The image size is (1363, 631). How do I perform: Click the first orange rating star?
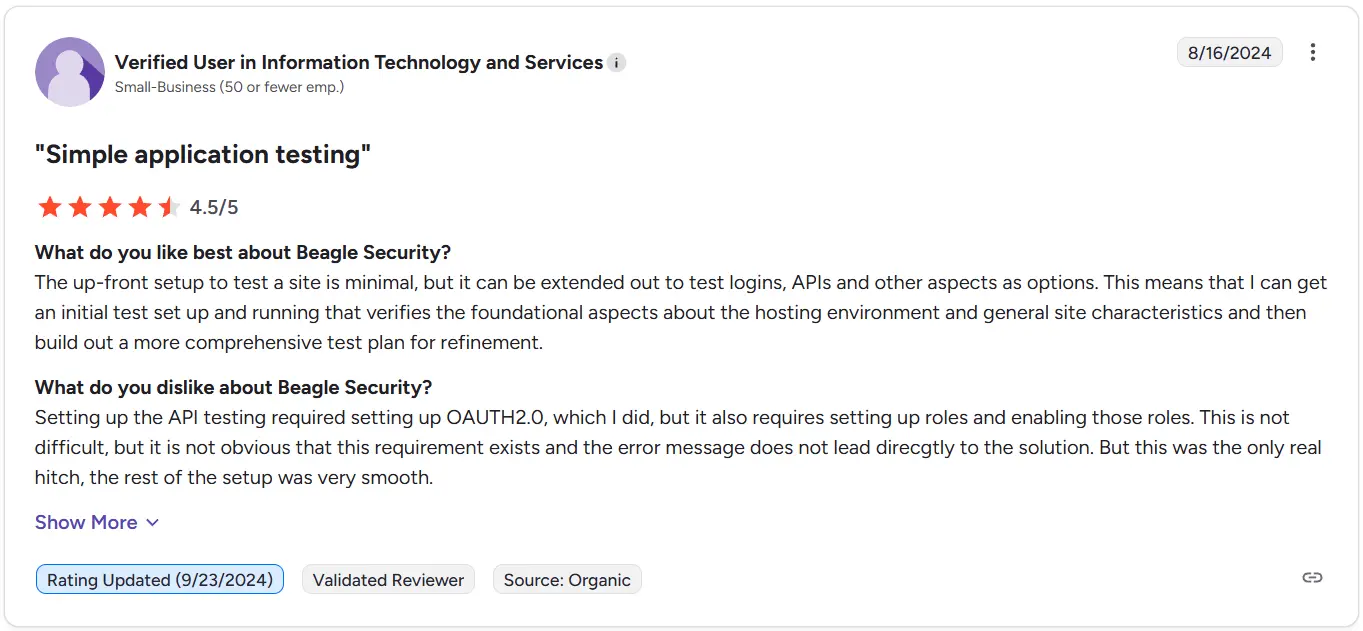point(49,207)
